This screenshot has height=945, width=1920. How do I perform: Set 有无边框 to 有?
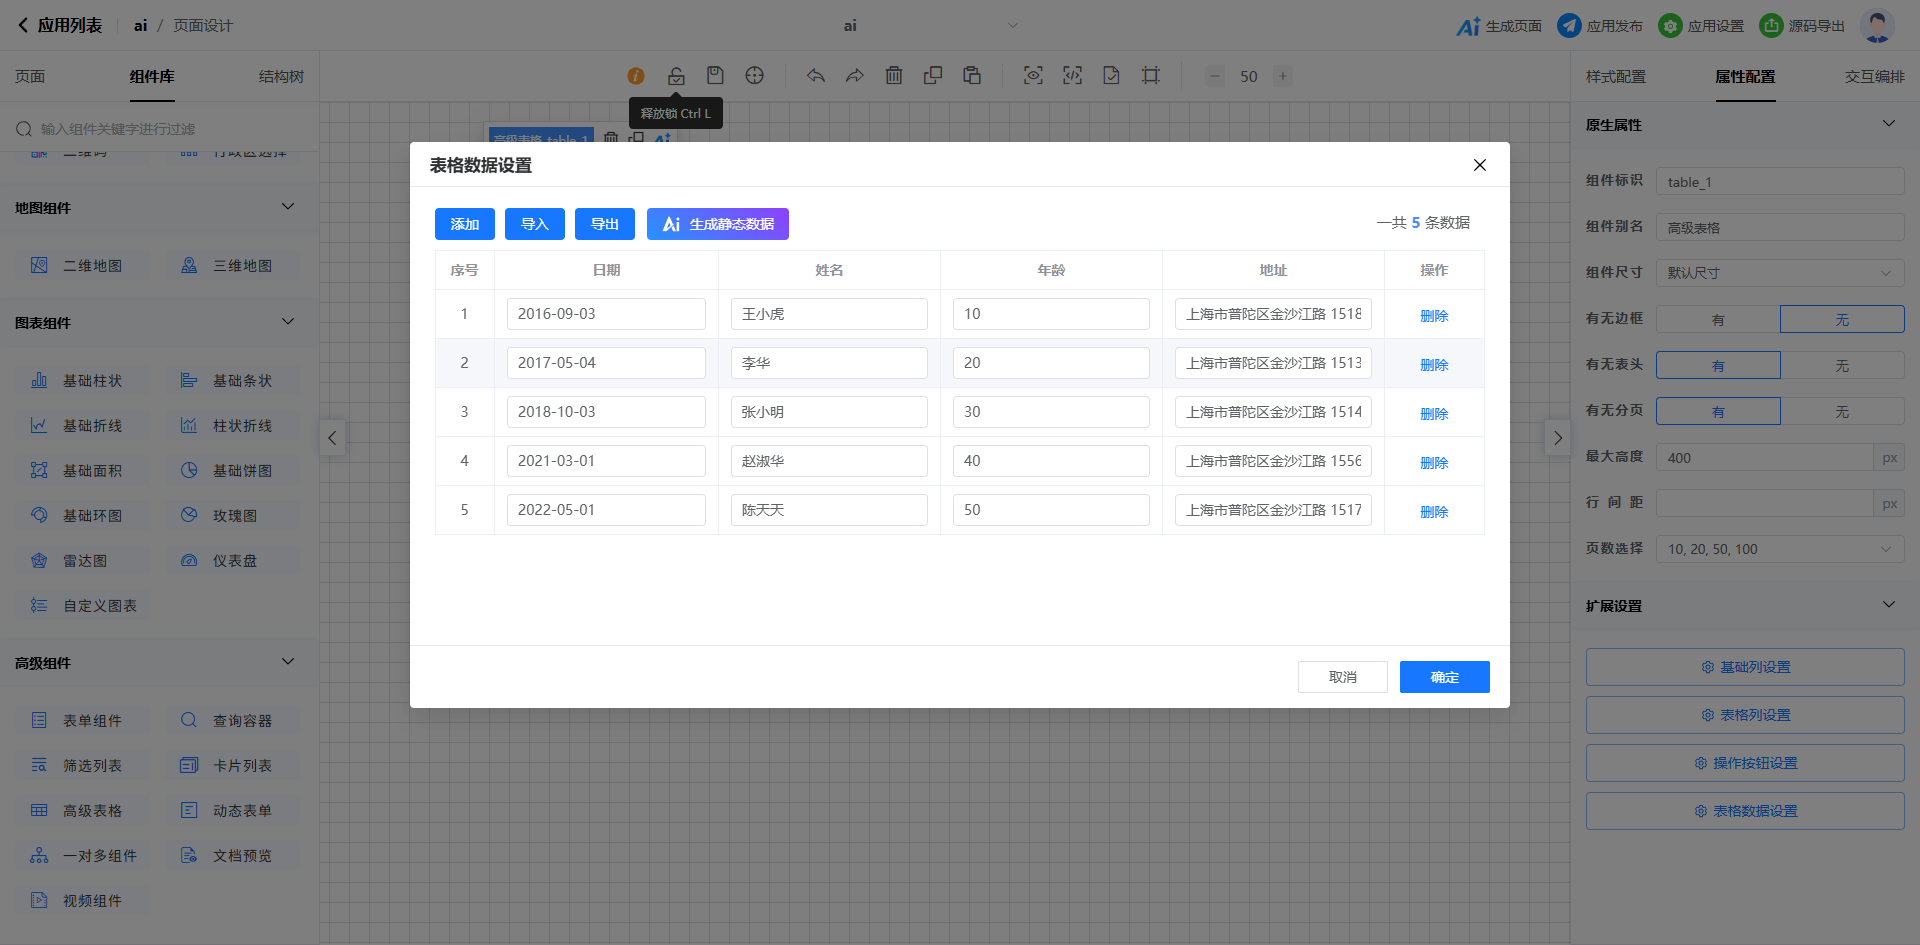tap(1718, 320)
